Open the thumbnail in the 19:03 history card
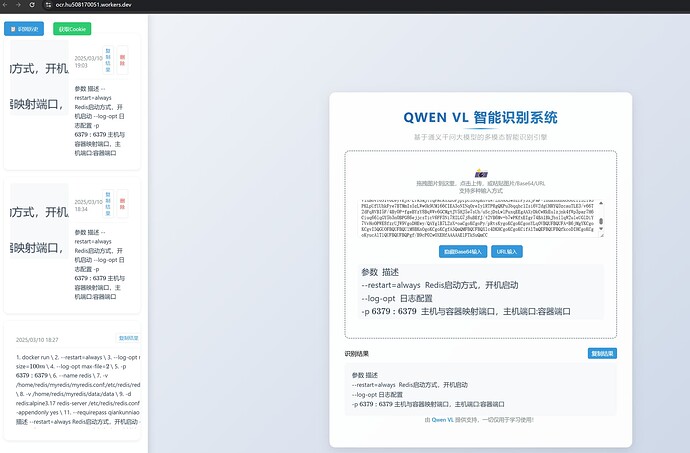Screen dimensions: 690x453 click(x=39, y=78)
